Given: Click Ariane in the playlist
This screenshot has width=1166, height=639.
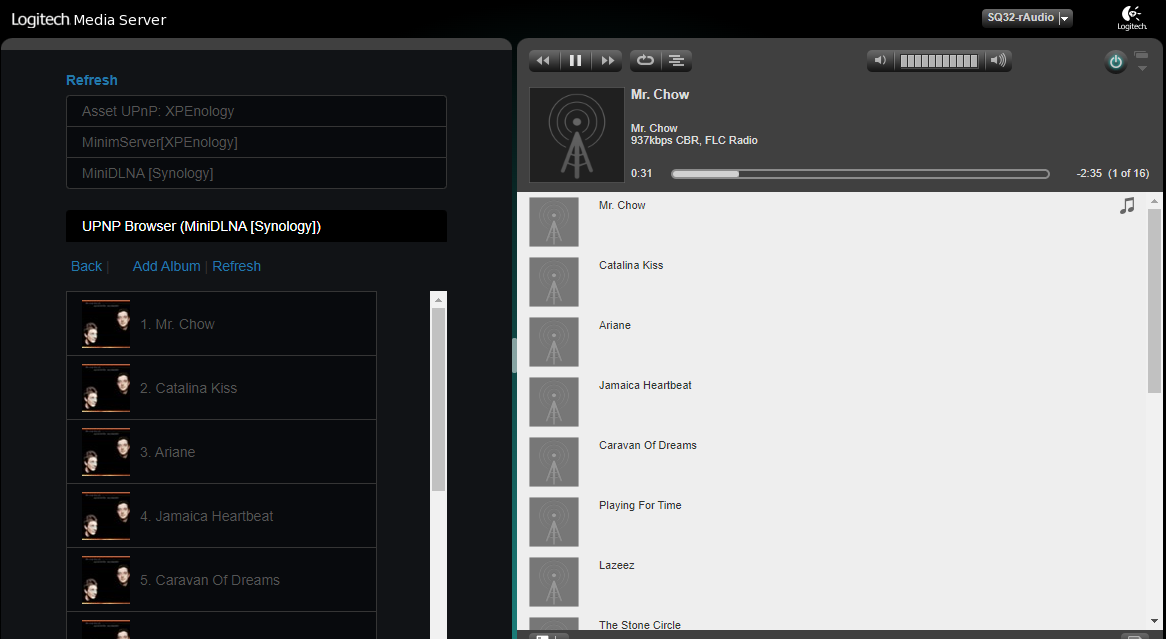Looking at the screenshot, I should pyautogui.click(x=614, y=326).
